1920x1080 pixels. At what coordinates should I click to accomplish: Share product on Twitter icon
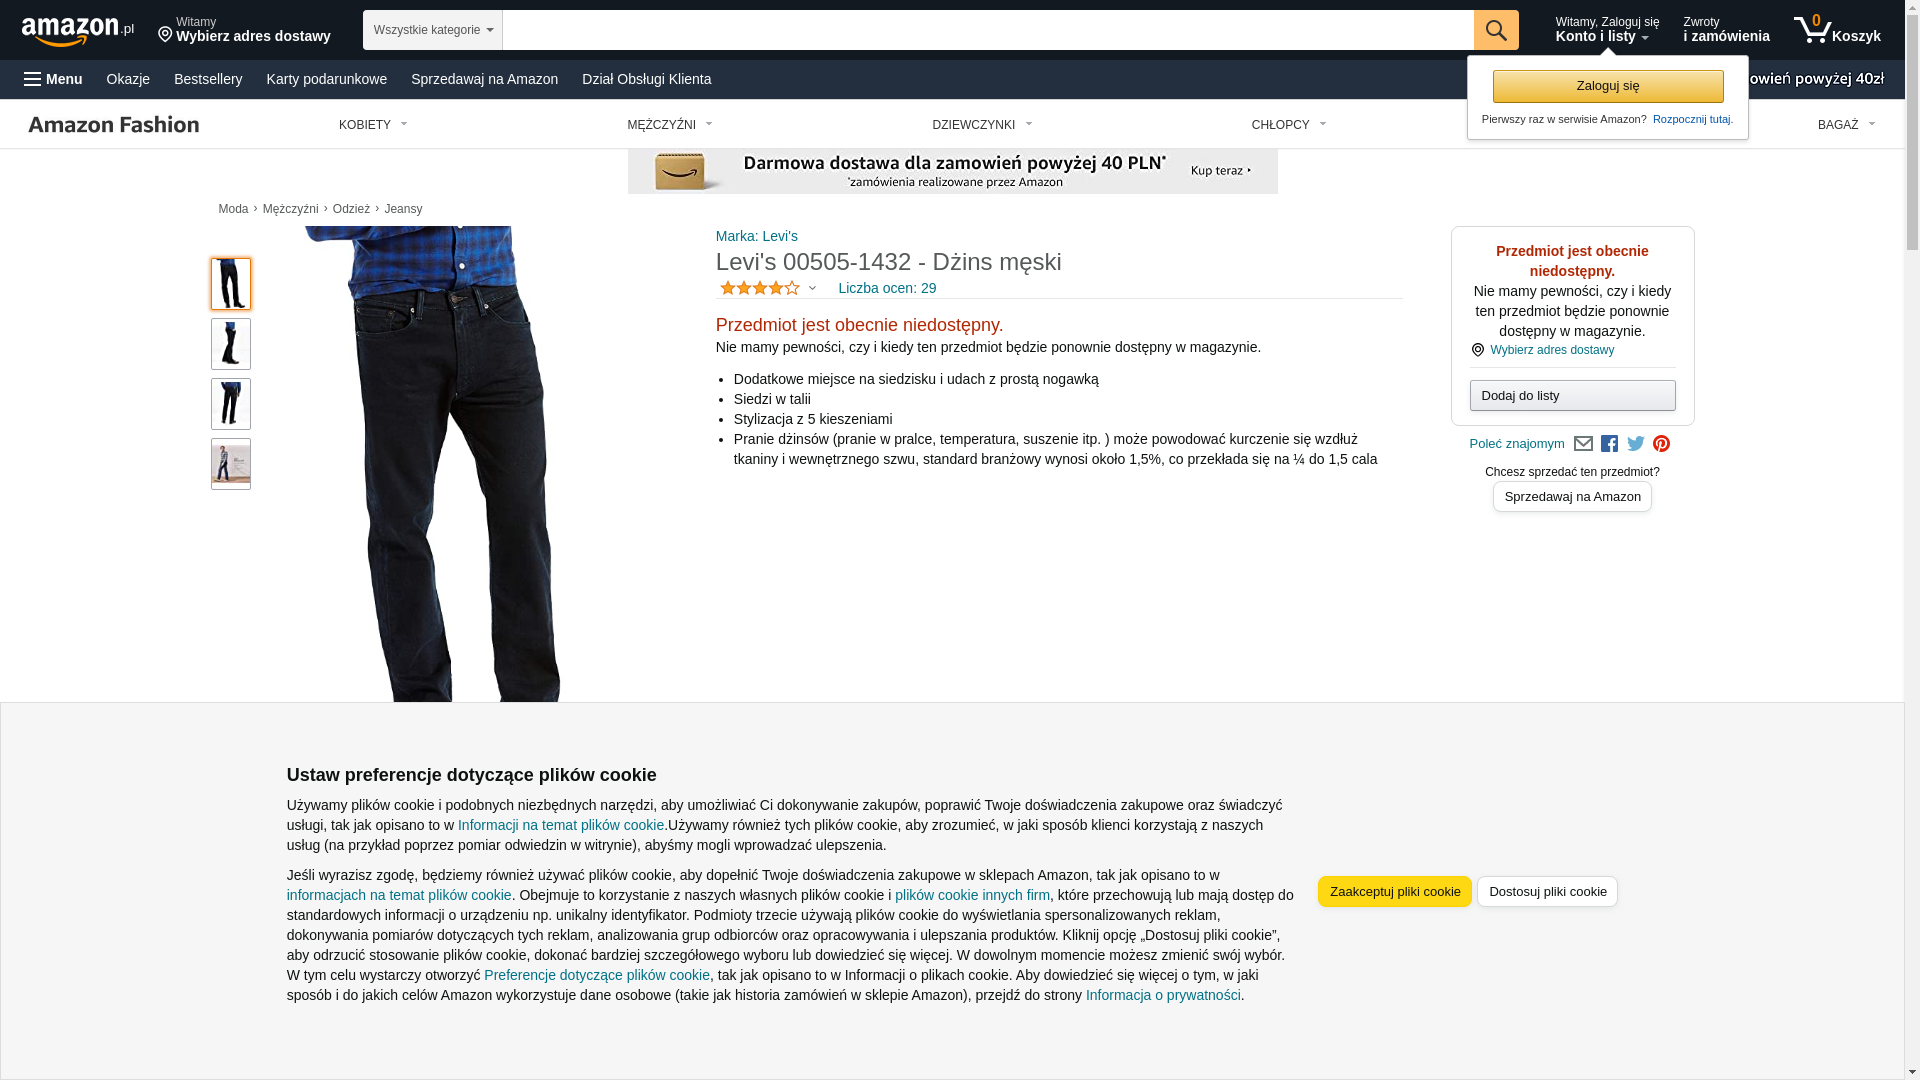(1635, 444)
